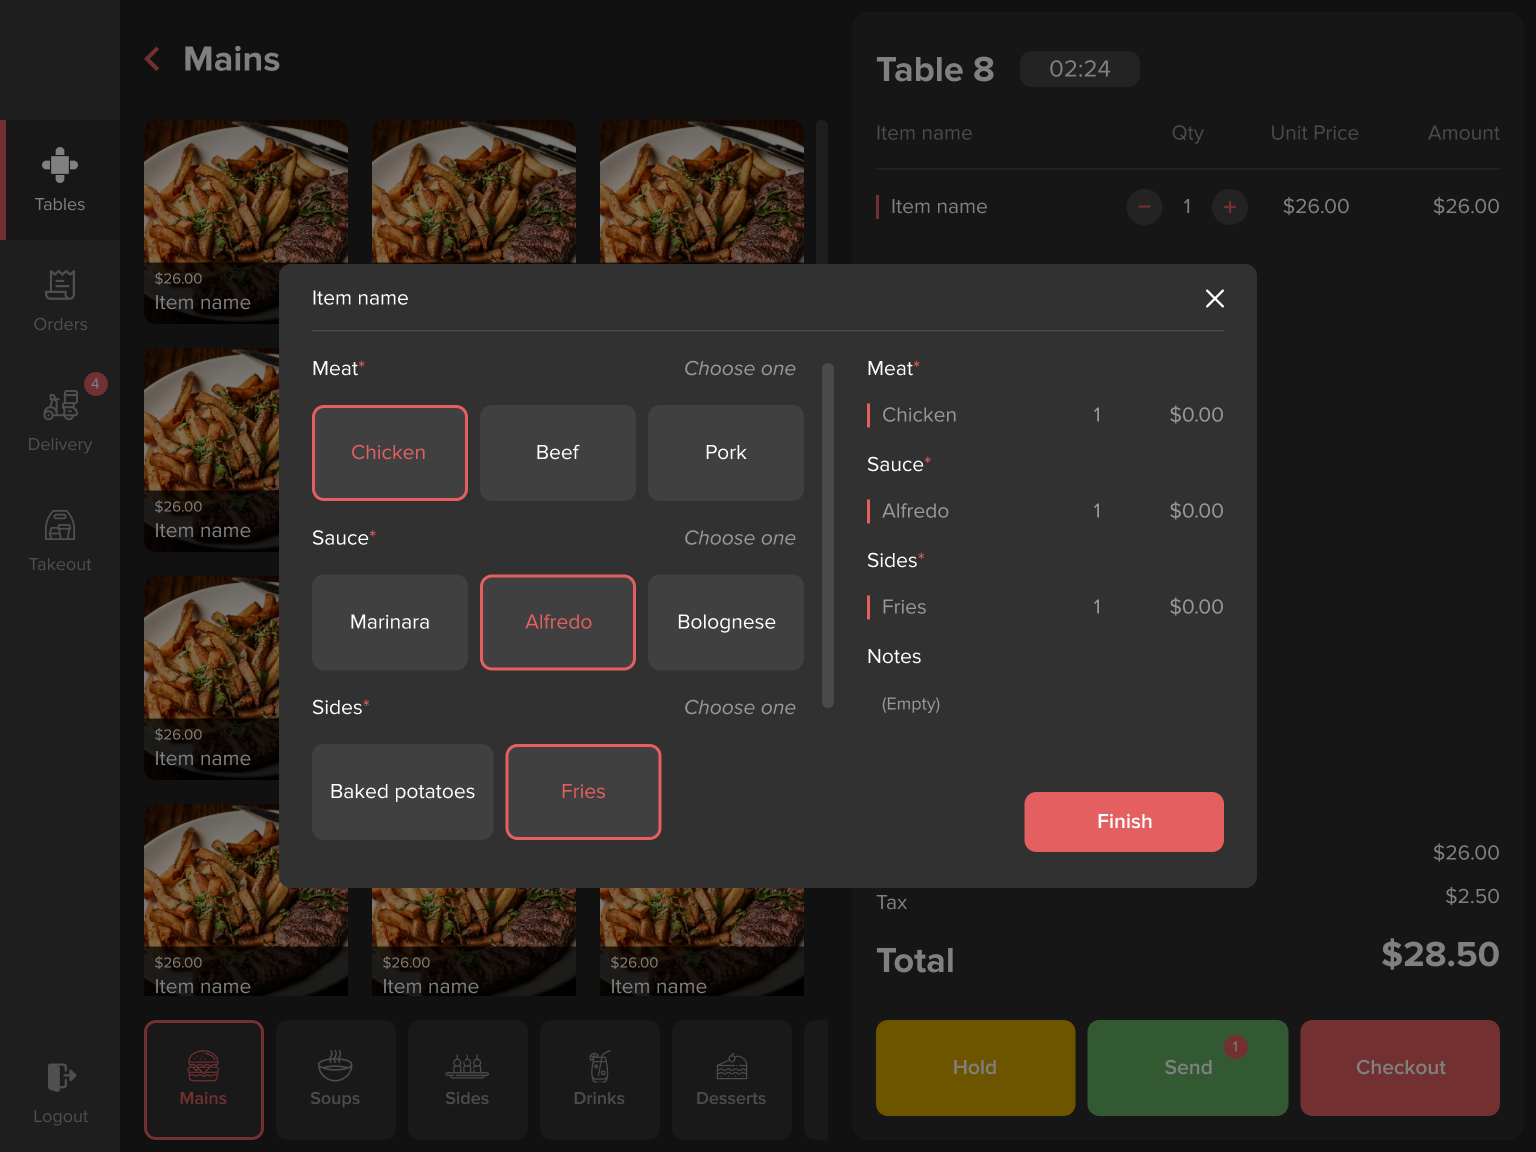Screen dimensions: 1536x1152
Task: Choose Fries as the side
Action: [583, 791]
